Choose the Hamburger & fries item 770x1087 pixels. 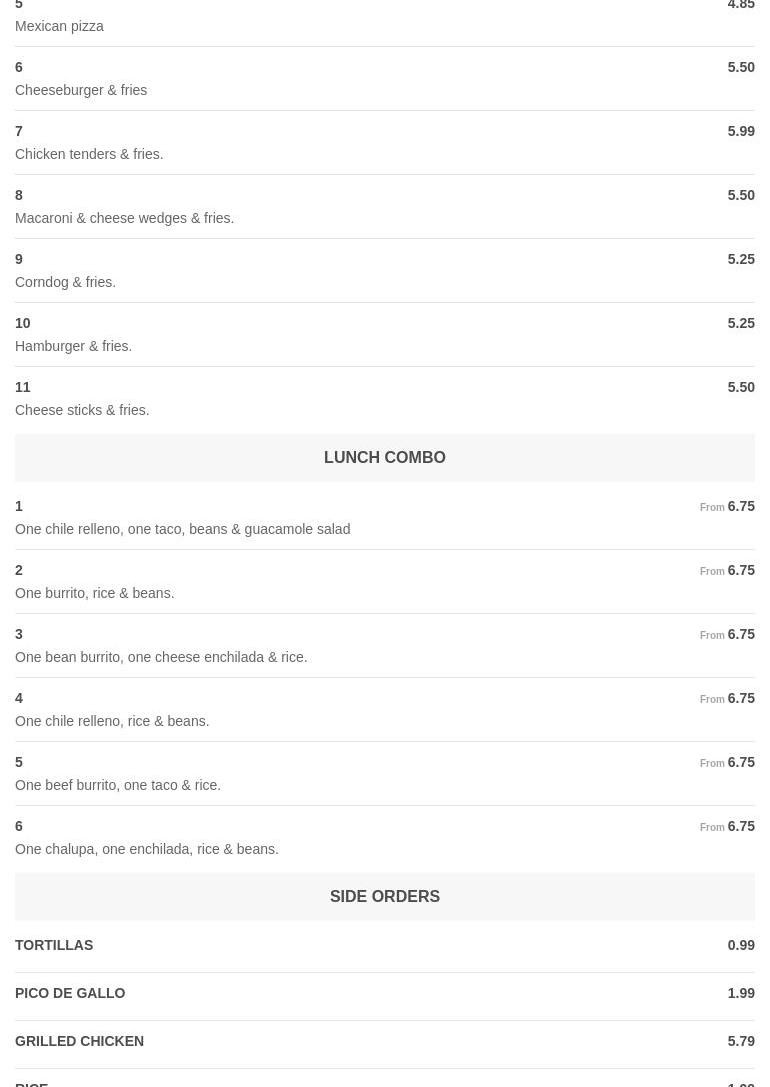(x=73, y=346)
